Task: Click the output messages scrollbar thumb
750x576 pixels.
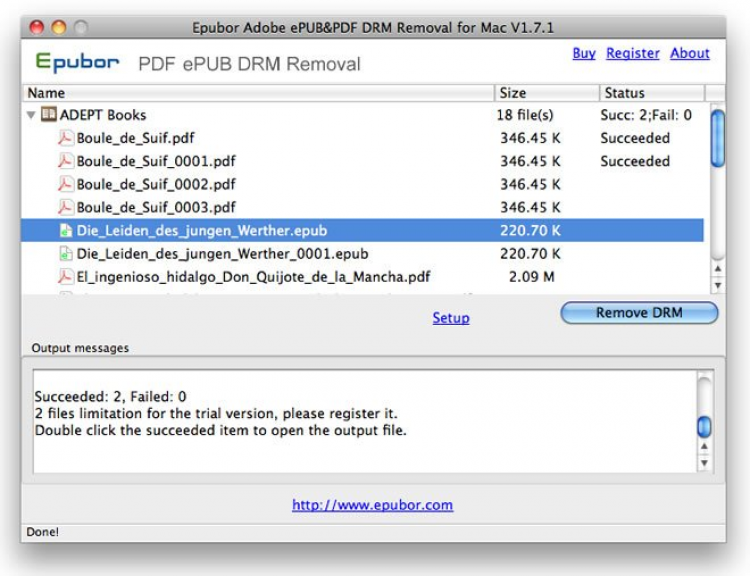Action: pos(704,426)
